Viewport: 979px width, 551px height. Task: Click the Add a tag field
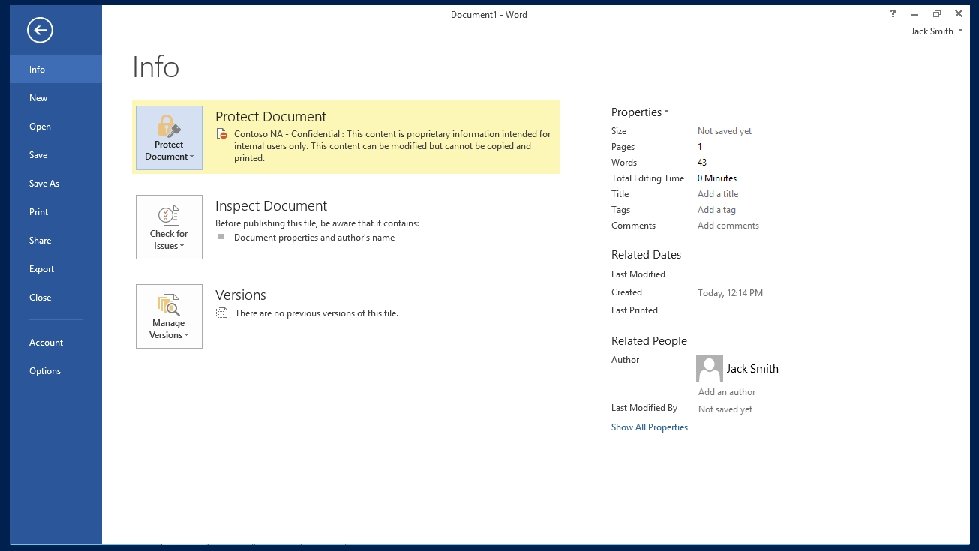(x=716, y=210)
